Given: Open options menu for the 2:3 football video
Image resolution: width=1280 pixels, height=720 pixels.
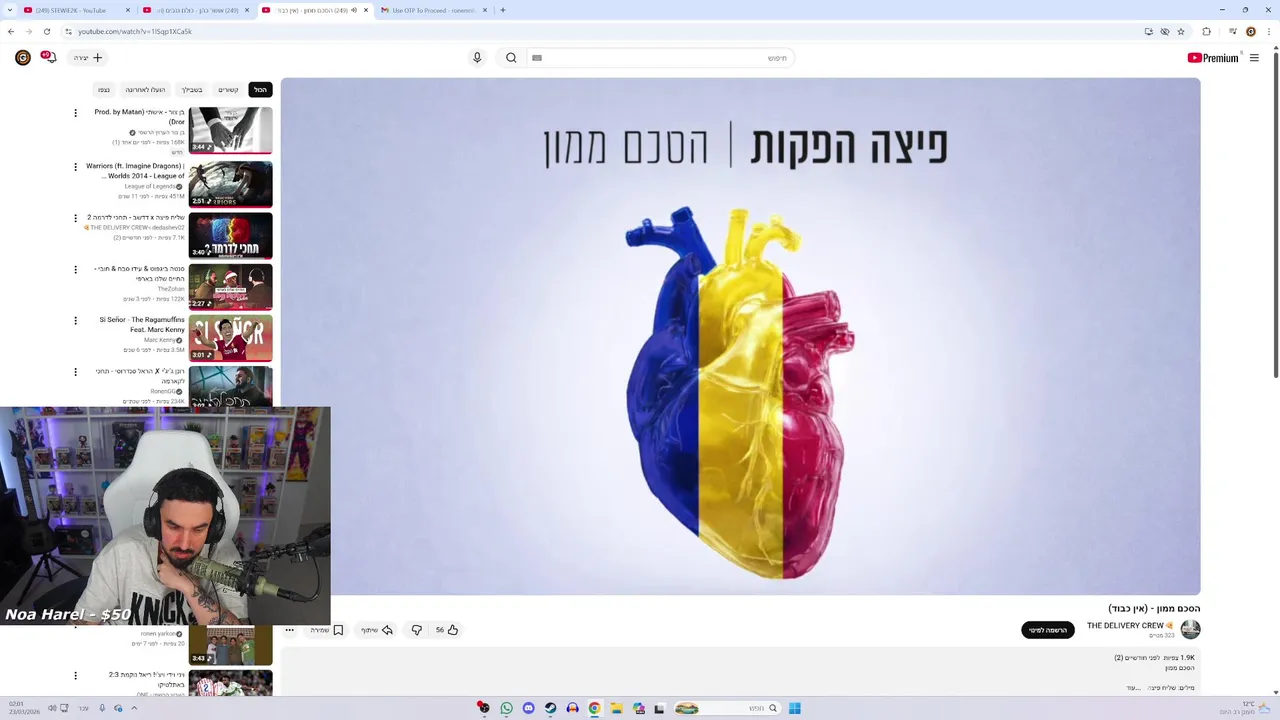Looking at the screenshot, I should (75, 676).
